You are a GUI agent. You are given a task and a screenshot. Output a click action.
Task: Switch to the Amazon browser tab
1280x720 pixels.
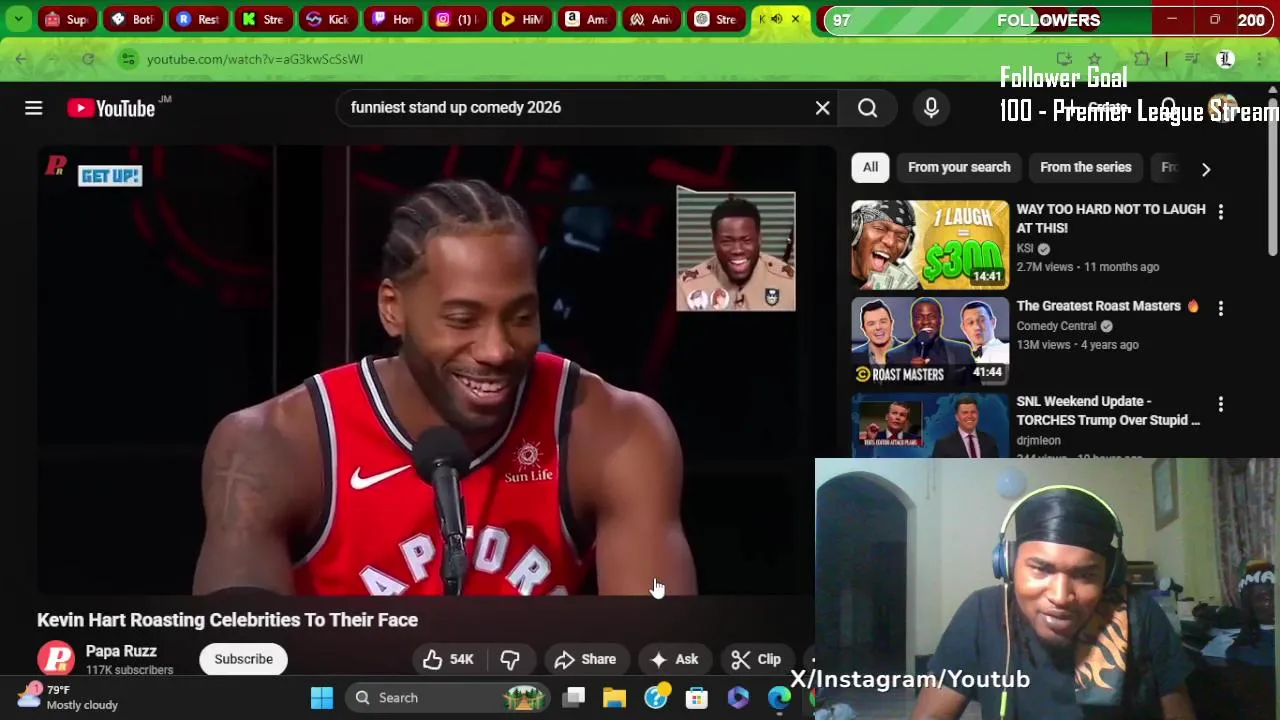pos(585,19)
